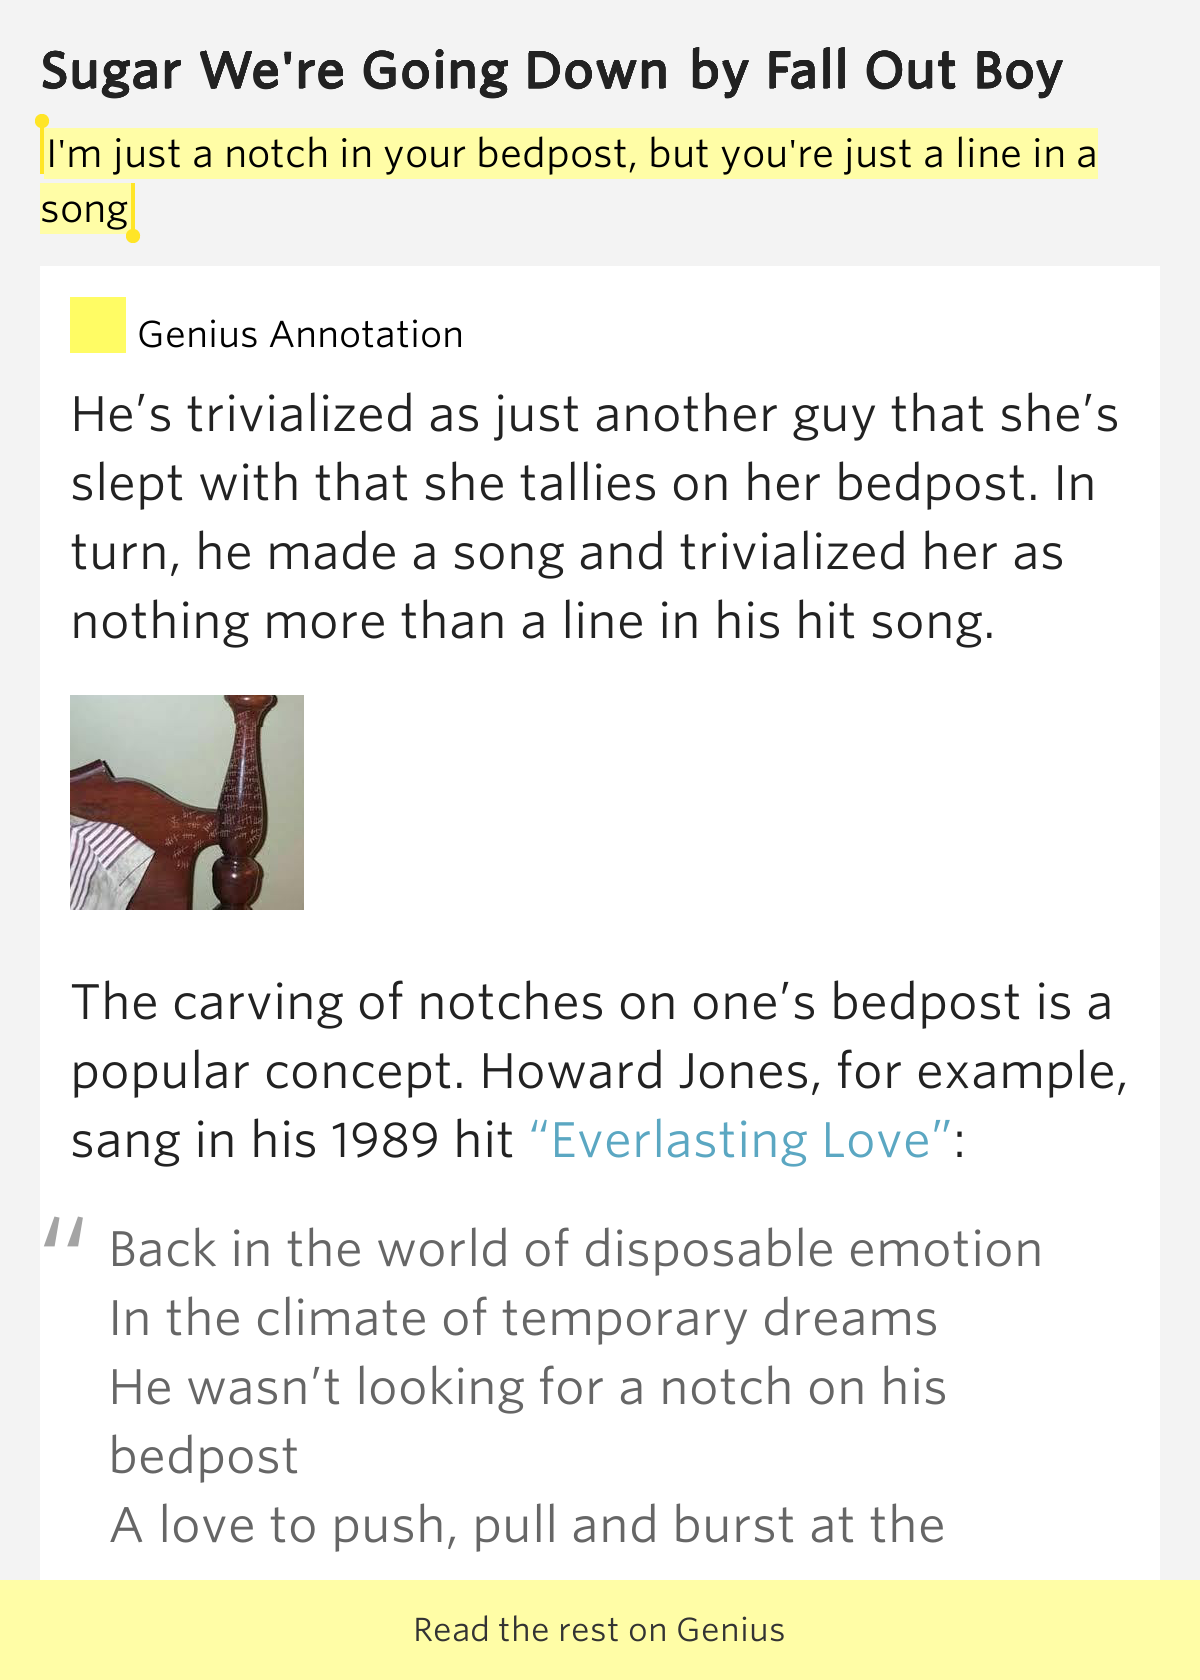Open the "Everlasting Love" link

coord(741,1140)
